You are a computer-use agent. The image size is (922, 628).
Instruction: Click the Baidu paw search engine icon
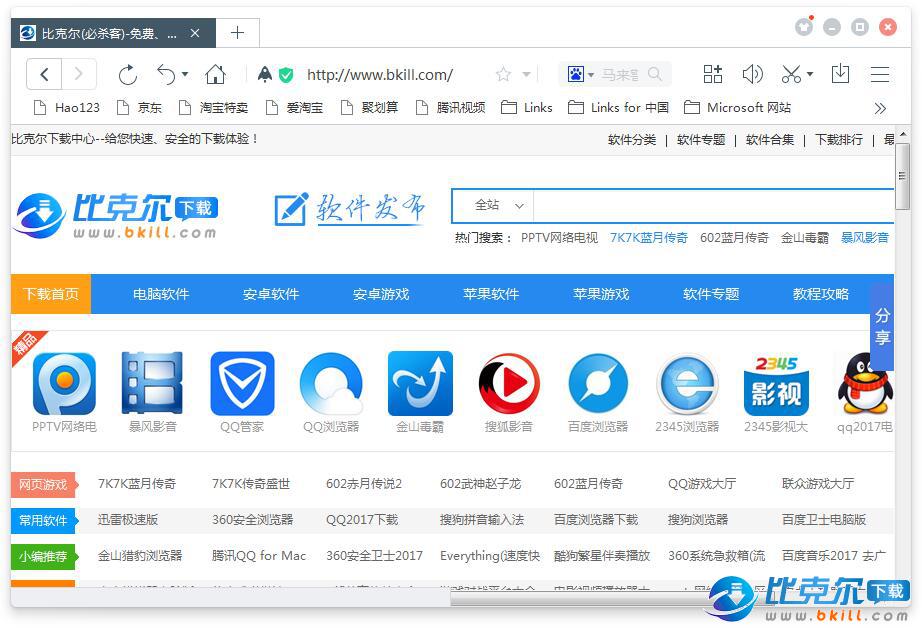tap(575, 74)
